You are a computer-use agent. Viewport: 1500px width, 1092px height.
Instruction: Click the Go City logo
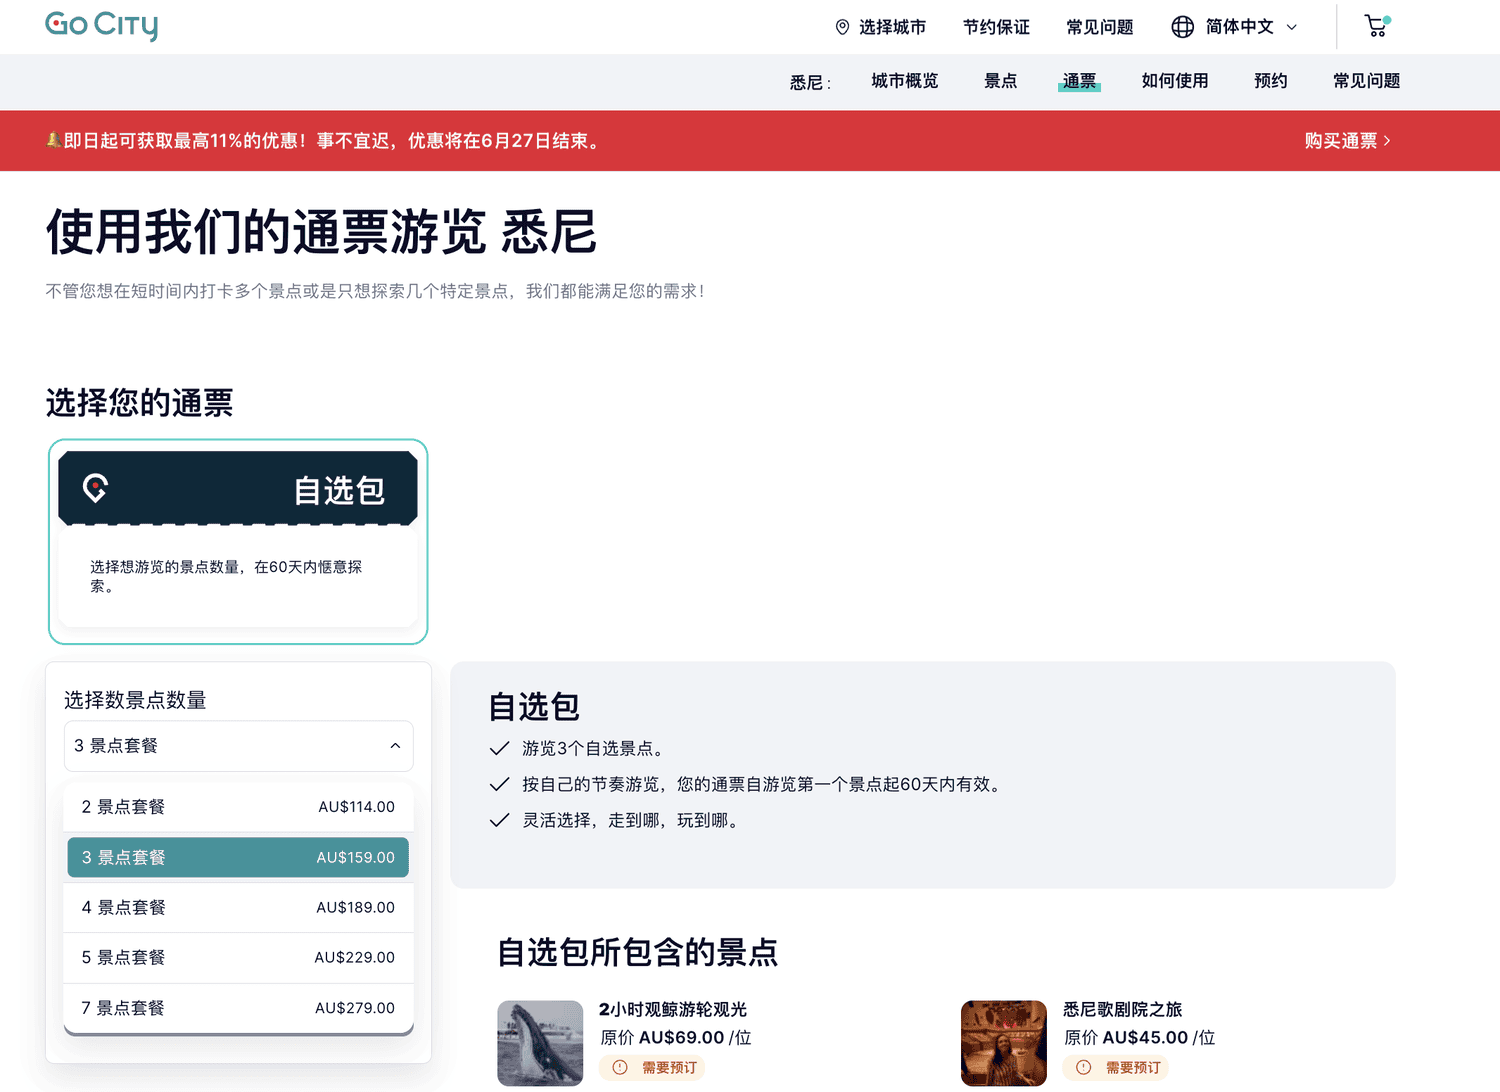coord(101,26)
